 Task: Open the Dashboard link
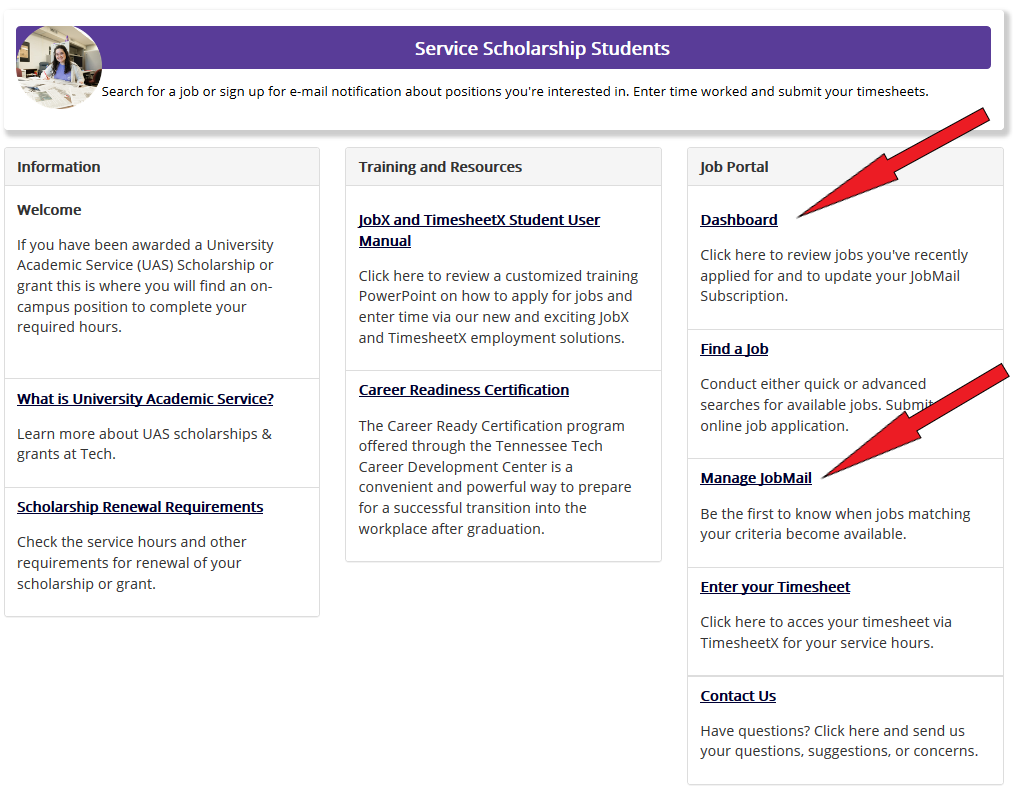coord(738,220)
